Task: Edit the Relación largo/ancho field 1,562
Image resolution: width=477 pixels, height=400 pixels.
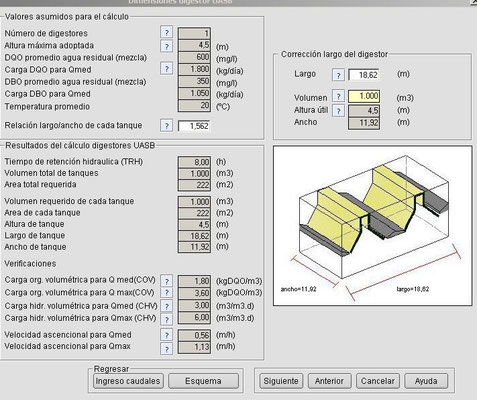Action: 194,126
